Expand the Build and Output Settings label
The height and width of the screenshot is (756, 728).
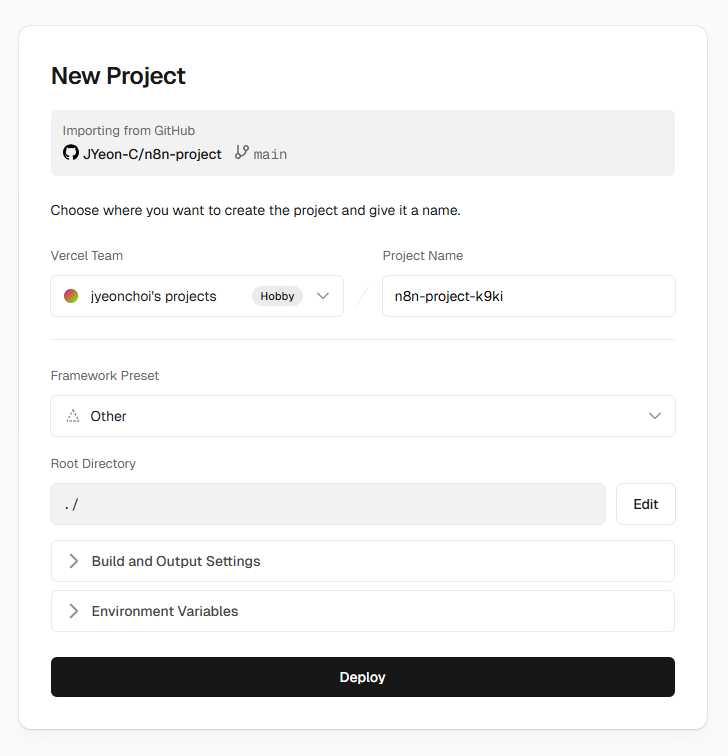coord(176,561)
